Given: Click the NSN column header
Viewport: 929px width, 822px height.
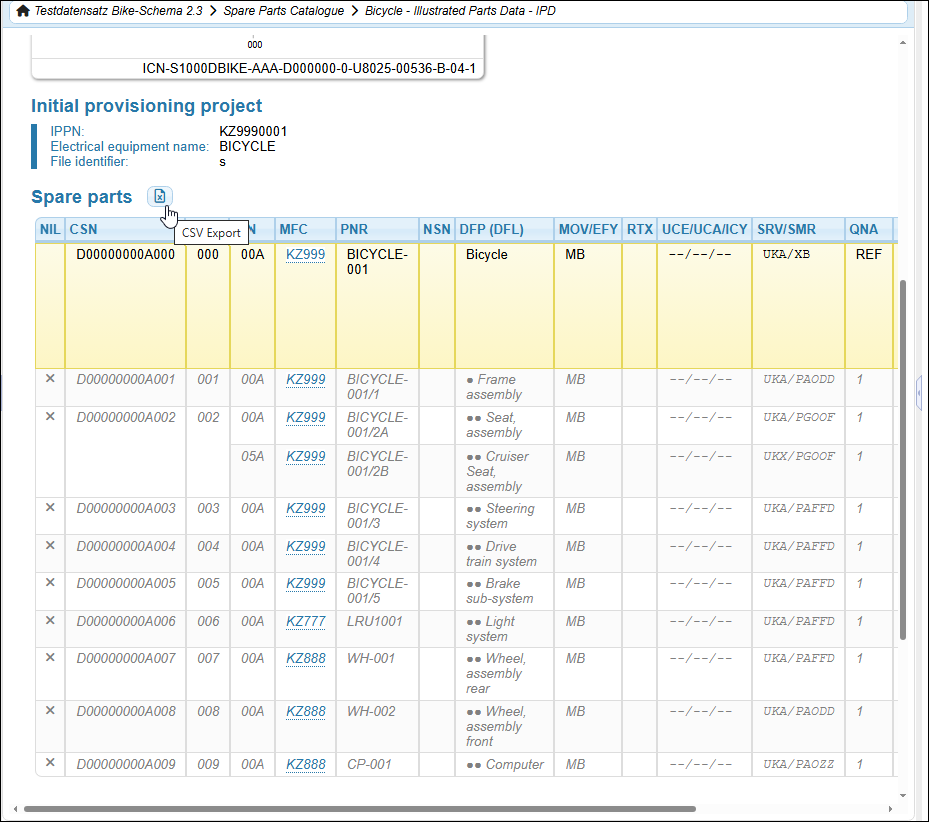Looking at the screenshot, I should click(x=437, y=229).
